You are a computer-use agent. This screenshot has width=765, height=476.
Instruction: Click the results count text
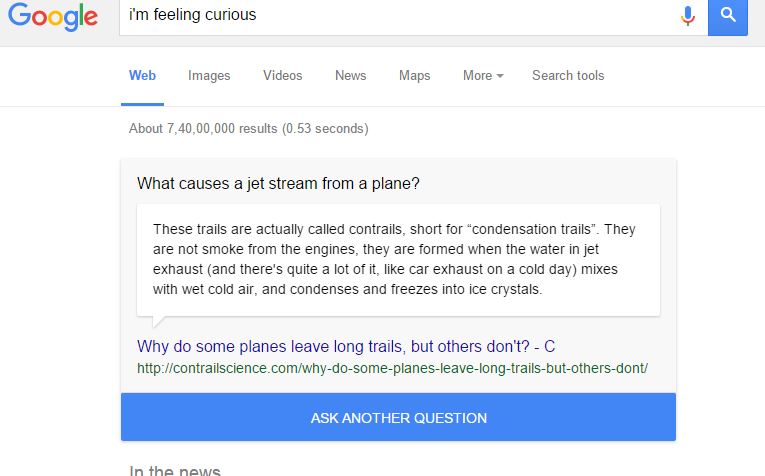click(x=248, y=129)
